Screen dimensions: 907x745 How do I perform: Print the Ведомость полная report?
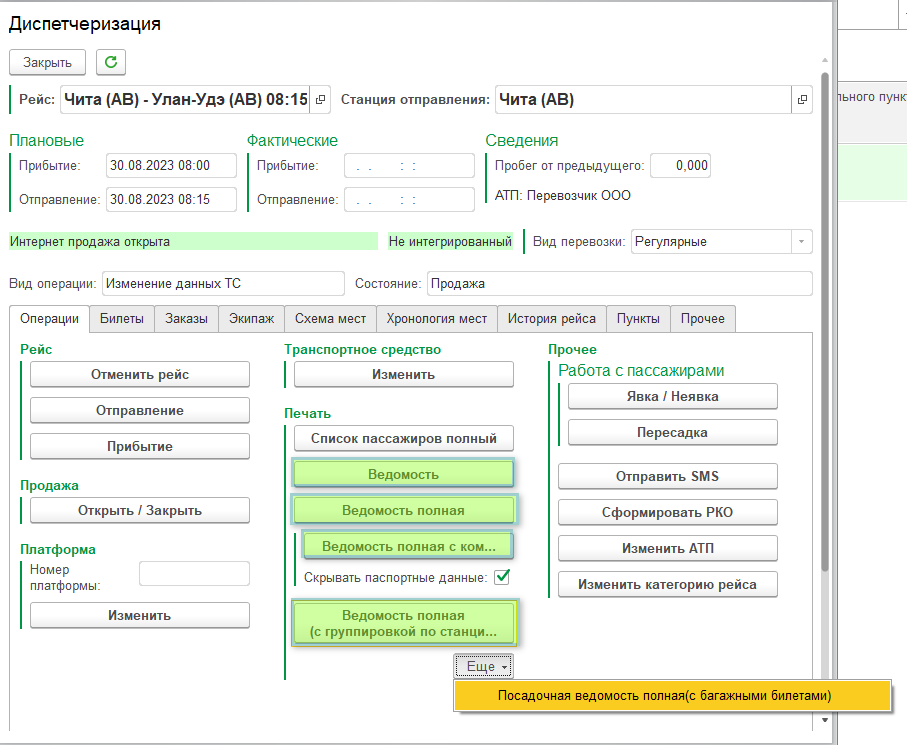(403, 510)
